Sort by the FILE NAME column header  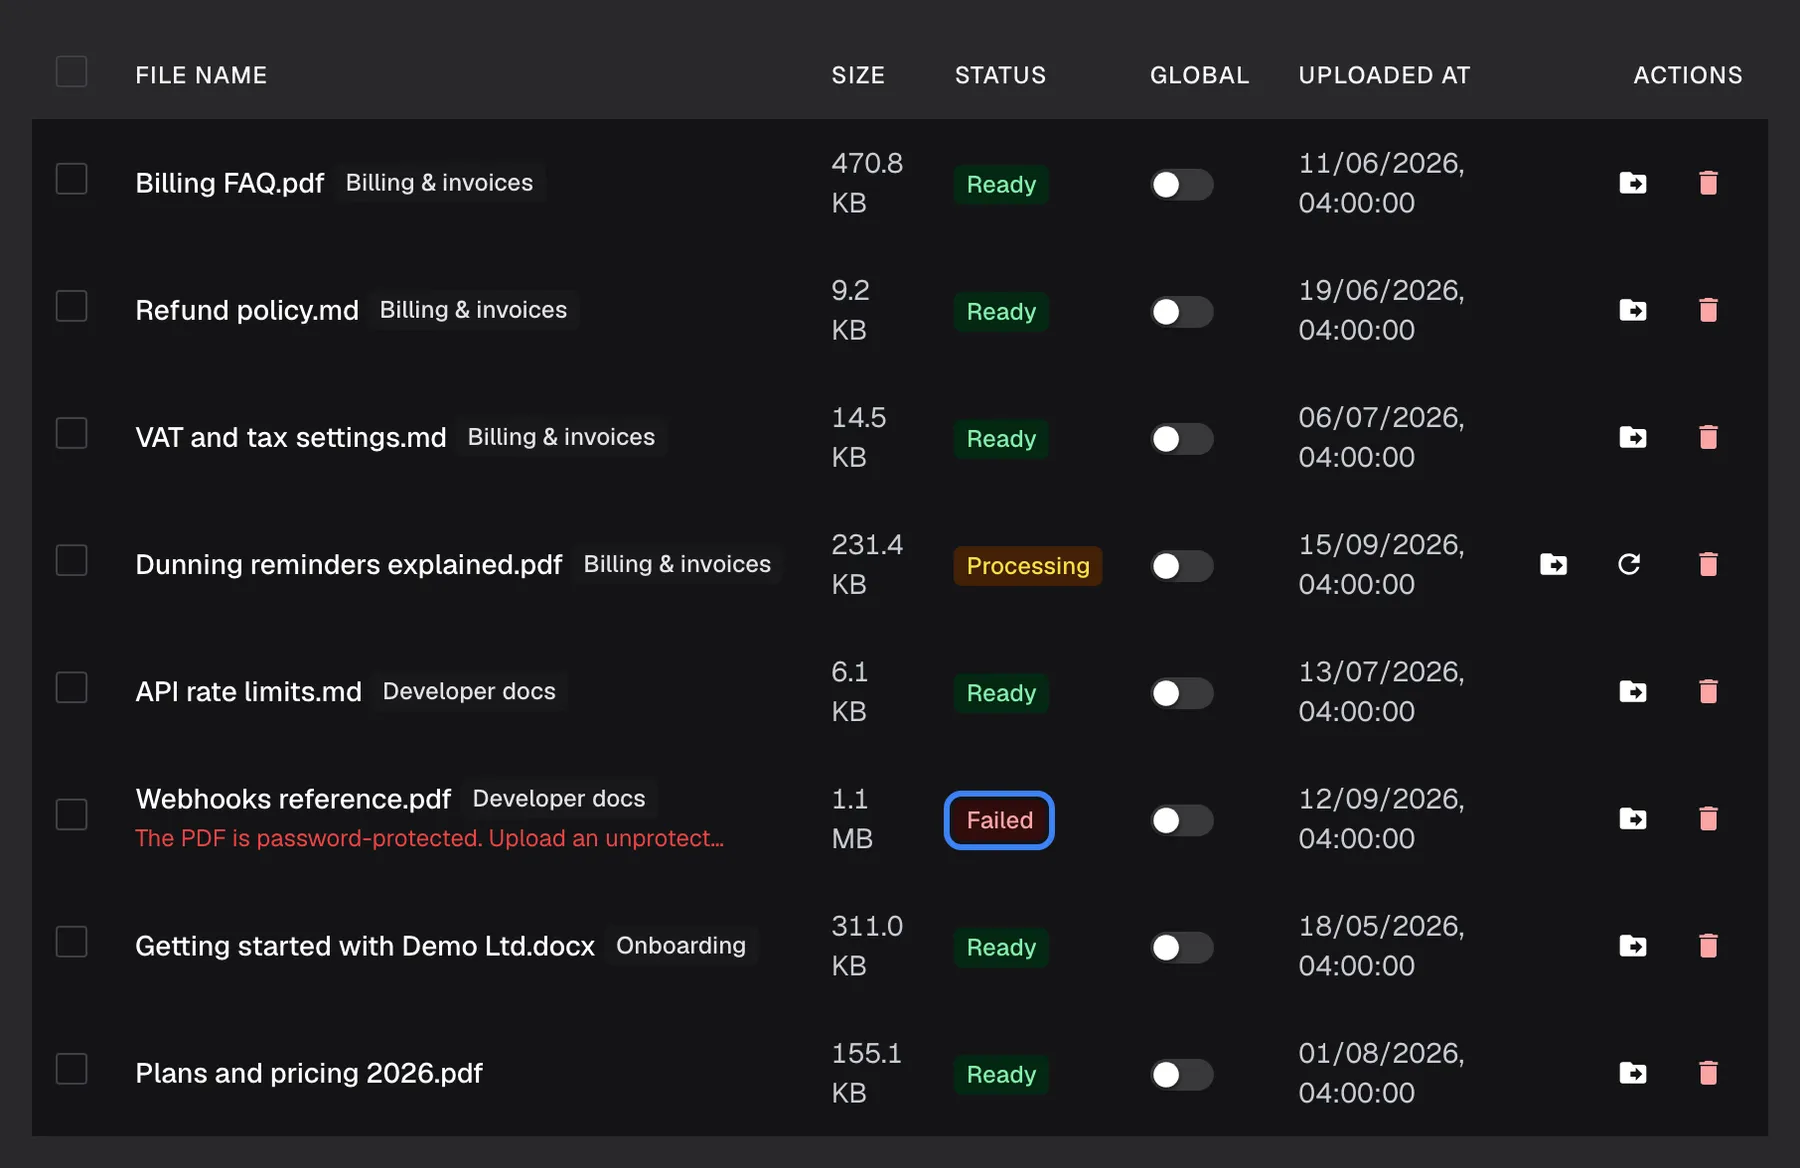coord(201,75)
